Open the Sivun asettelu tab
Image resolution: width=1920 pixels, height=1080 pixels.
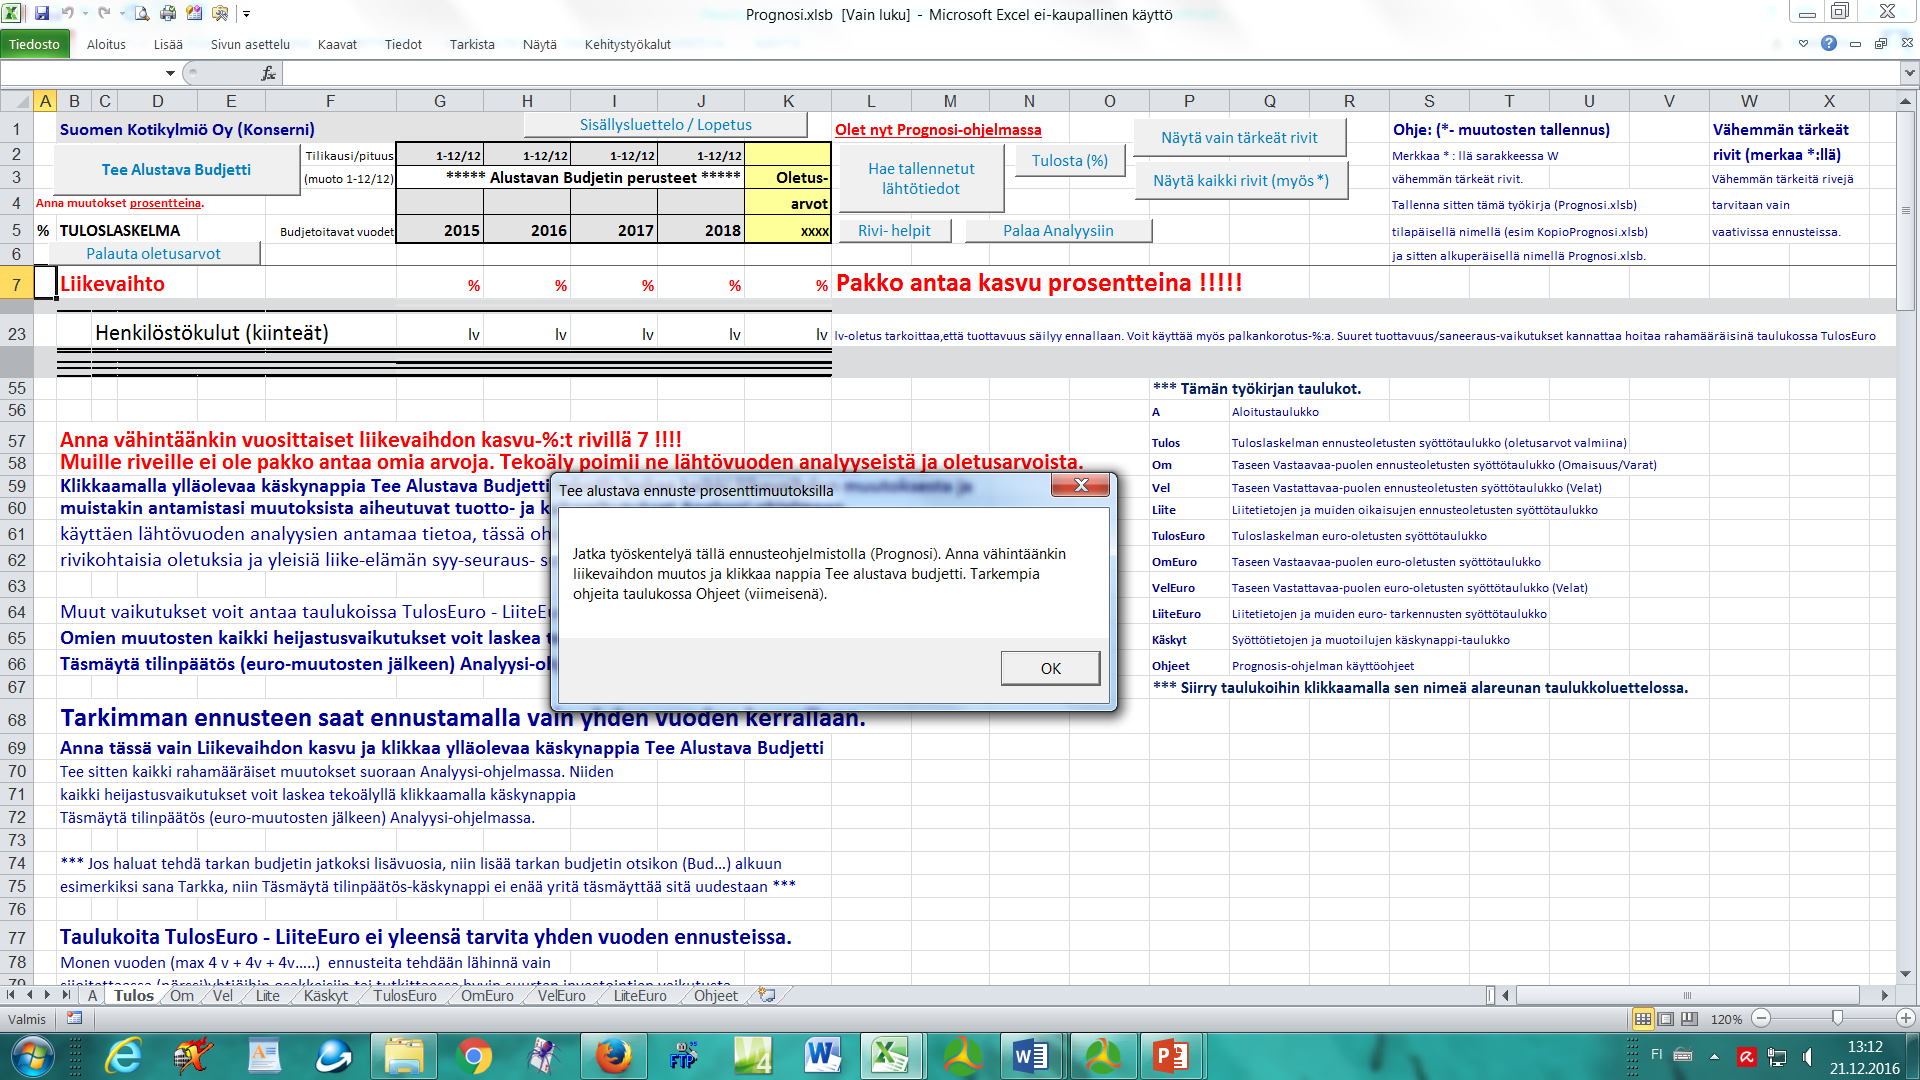[x=250, y=44]
